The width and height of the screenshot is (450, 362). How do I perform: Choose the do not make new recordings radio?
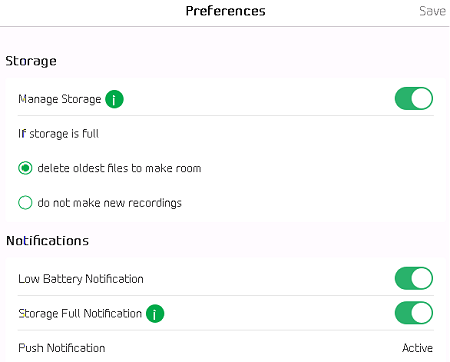click(25, 202)
